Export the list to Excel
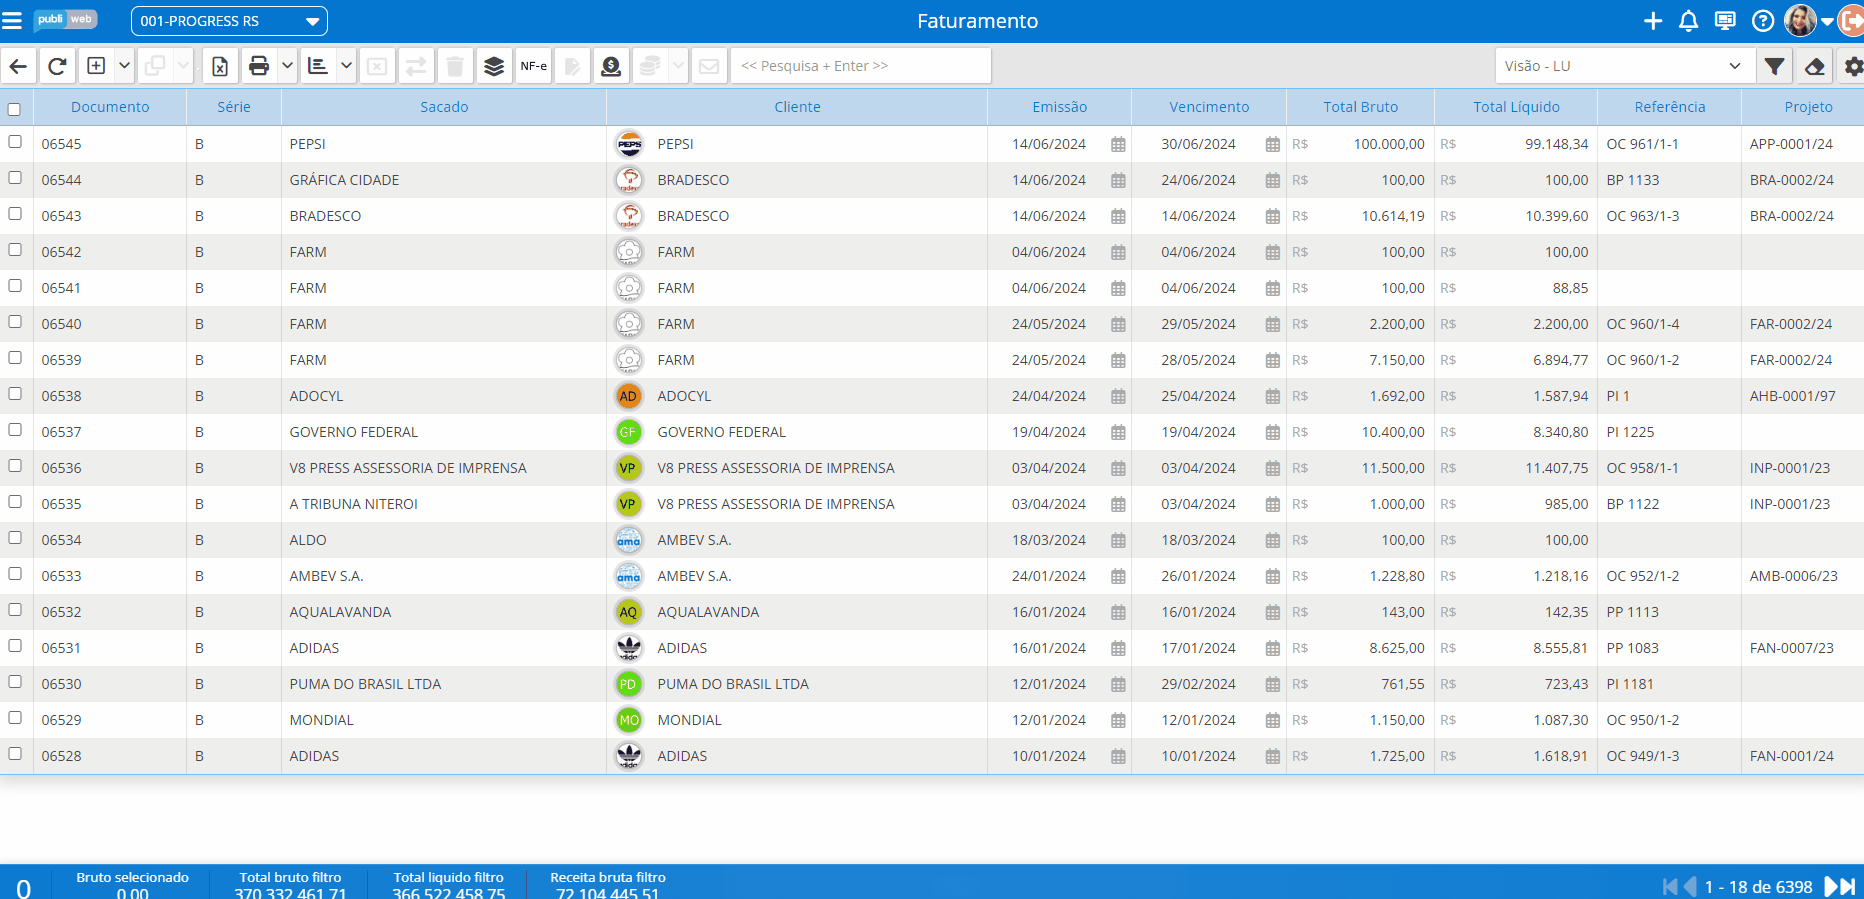The width and height of the screenshot is (1864, 899). 220,66
